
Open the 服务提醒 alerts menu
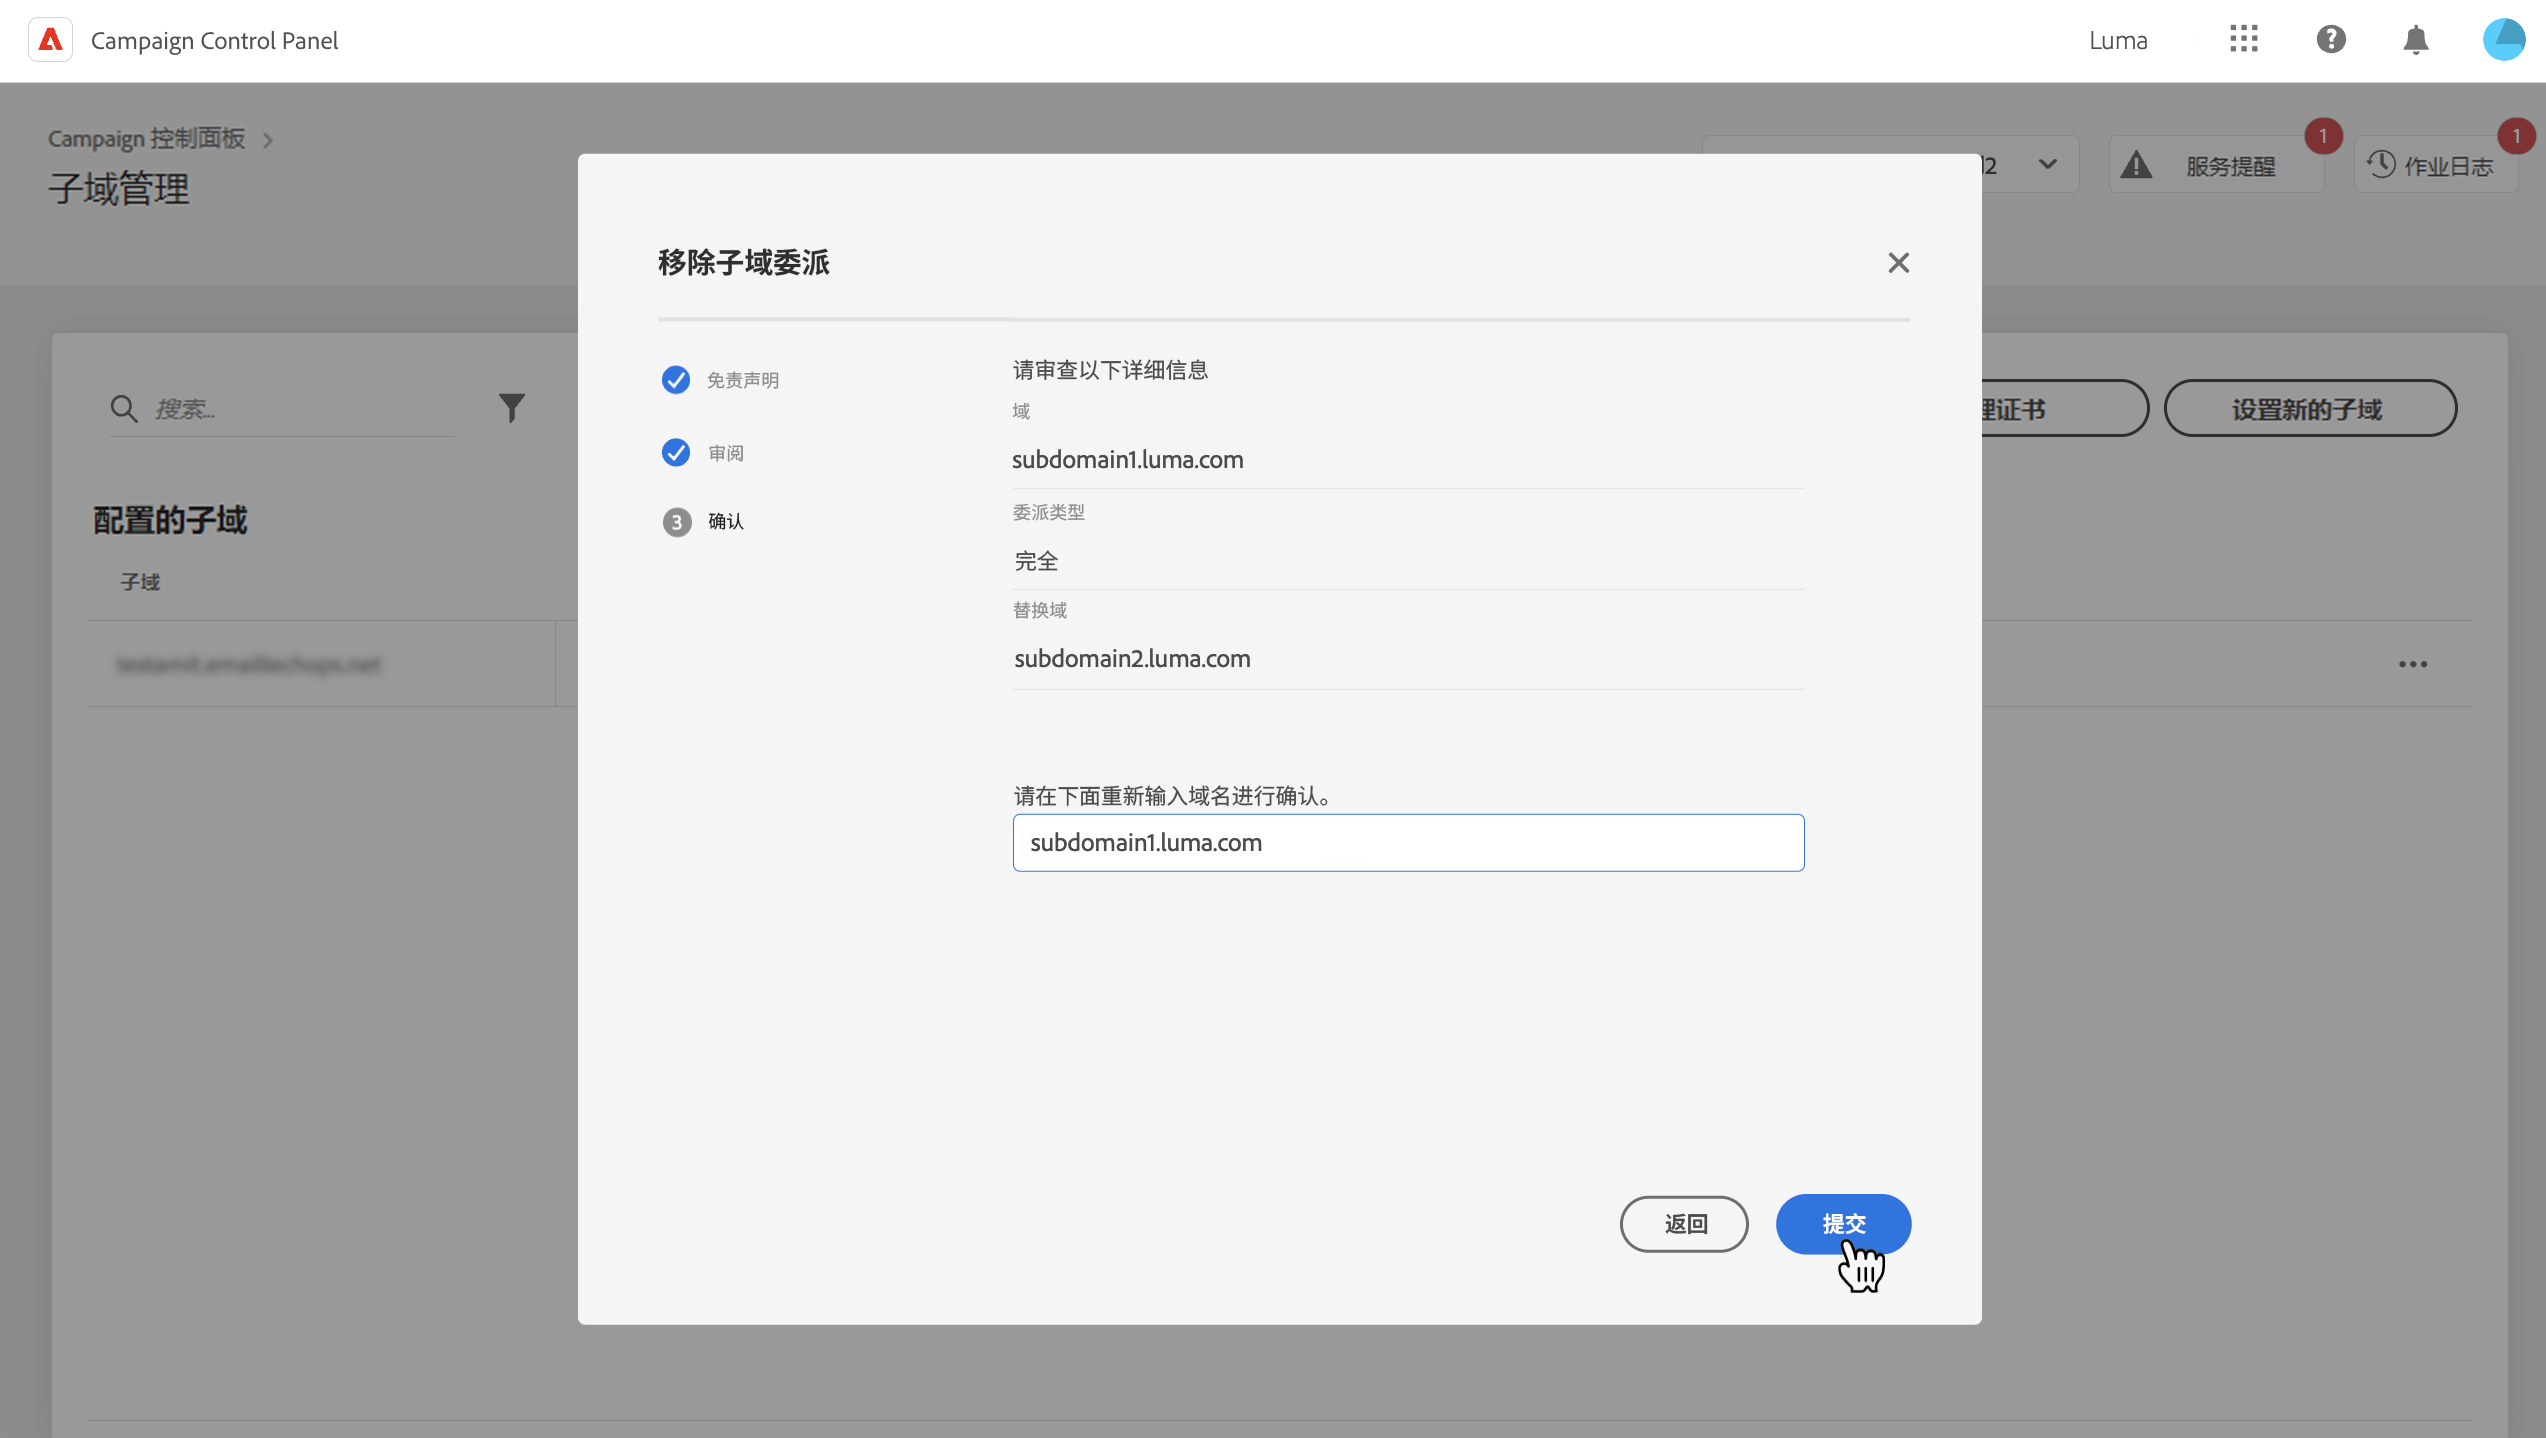pos(2216,166)
